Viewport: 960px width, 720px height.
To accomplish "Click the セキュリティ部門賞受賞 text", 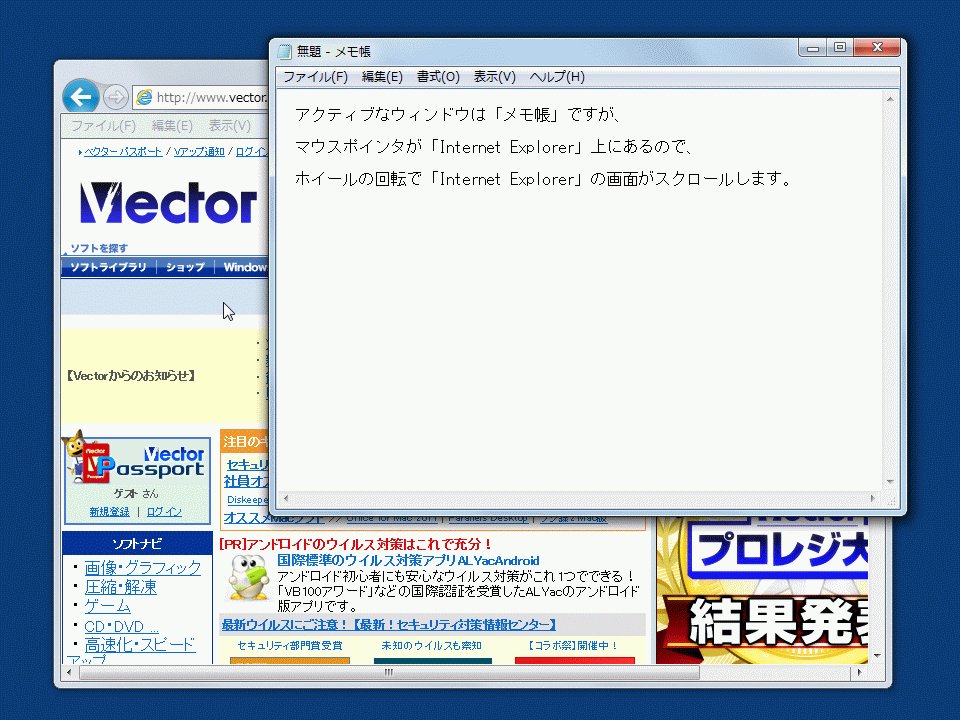I will pyautogui.click(x=290, y=645).
